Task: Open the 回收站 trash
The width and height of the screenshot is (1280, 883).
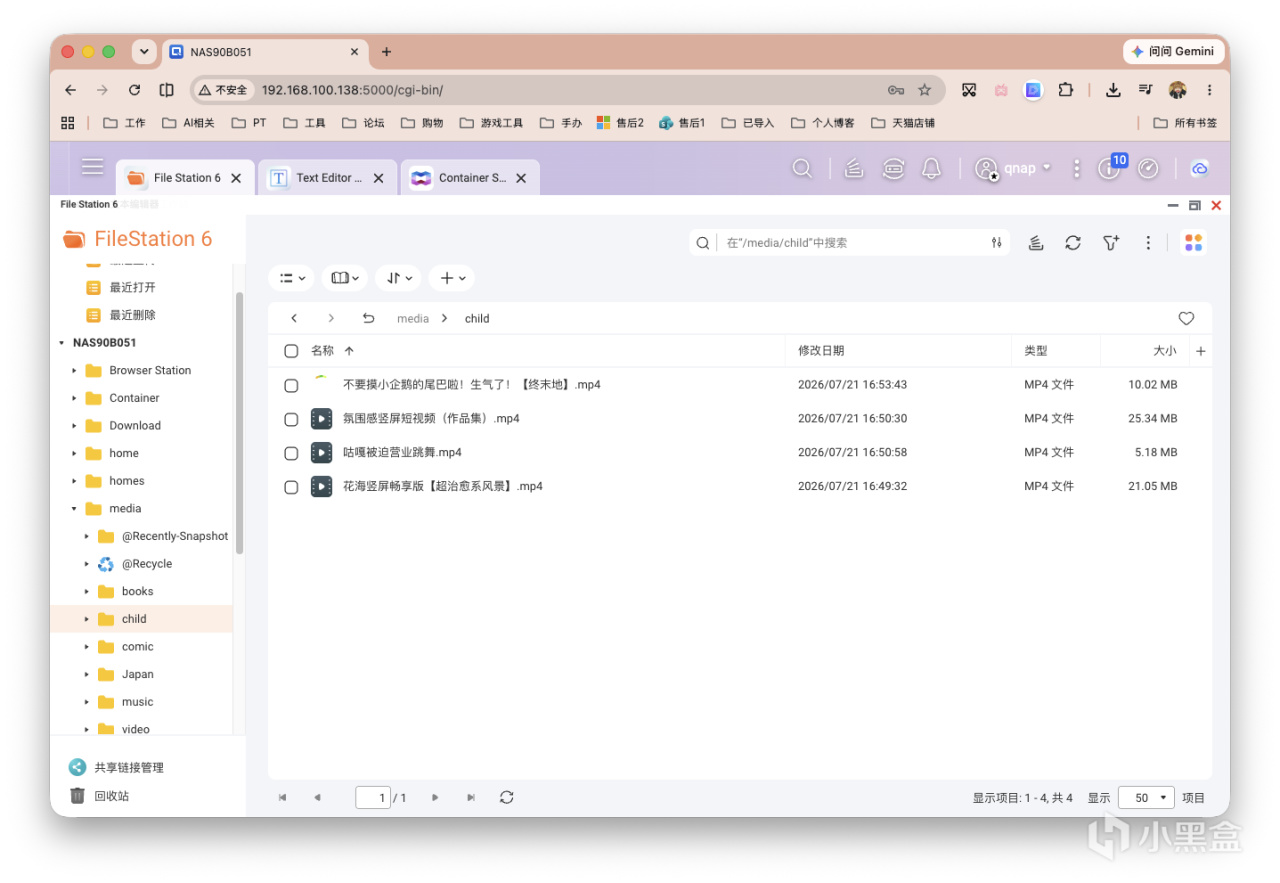Action: 99,796
